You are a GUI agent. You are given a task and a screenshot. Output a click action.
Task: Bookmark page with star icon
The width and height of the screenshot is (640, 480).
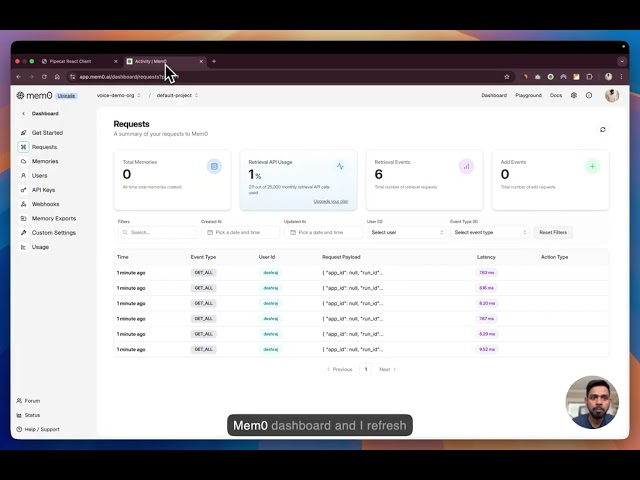pyautogui.click(x=507, y=77)
